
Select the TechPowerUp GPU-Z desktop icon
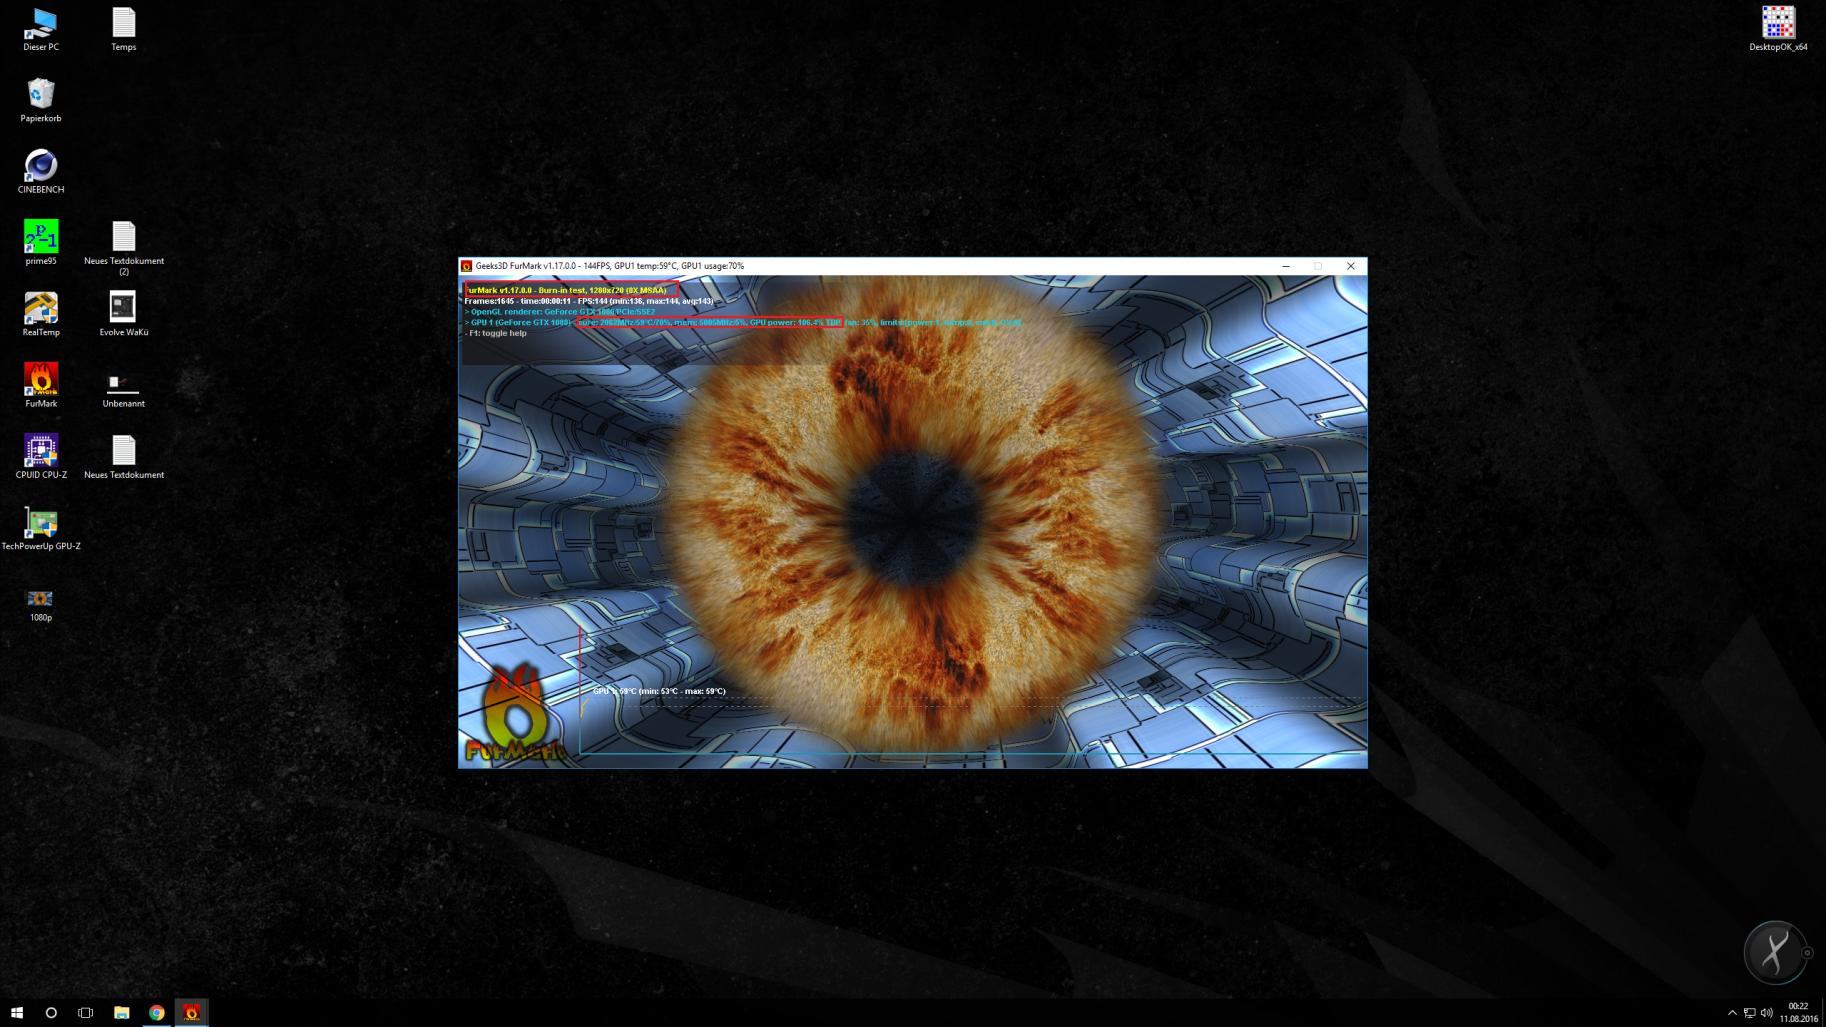41,528
